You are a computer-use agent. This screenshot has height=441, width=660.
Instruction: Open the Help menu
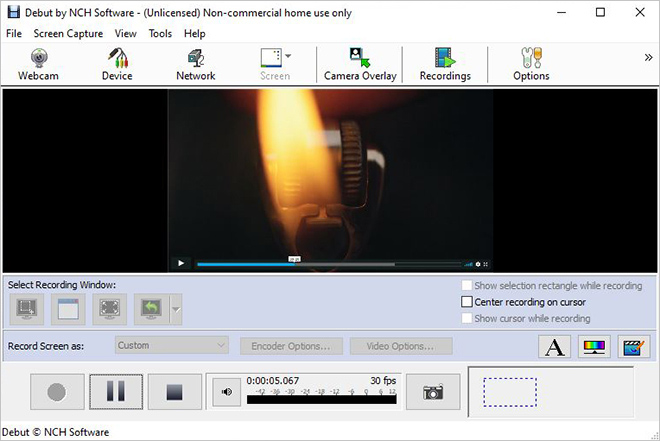(x=194, y=33)
